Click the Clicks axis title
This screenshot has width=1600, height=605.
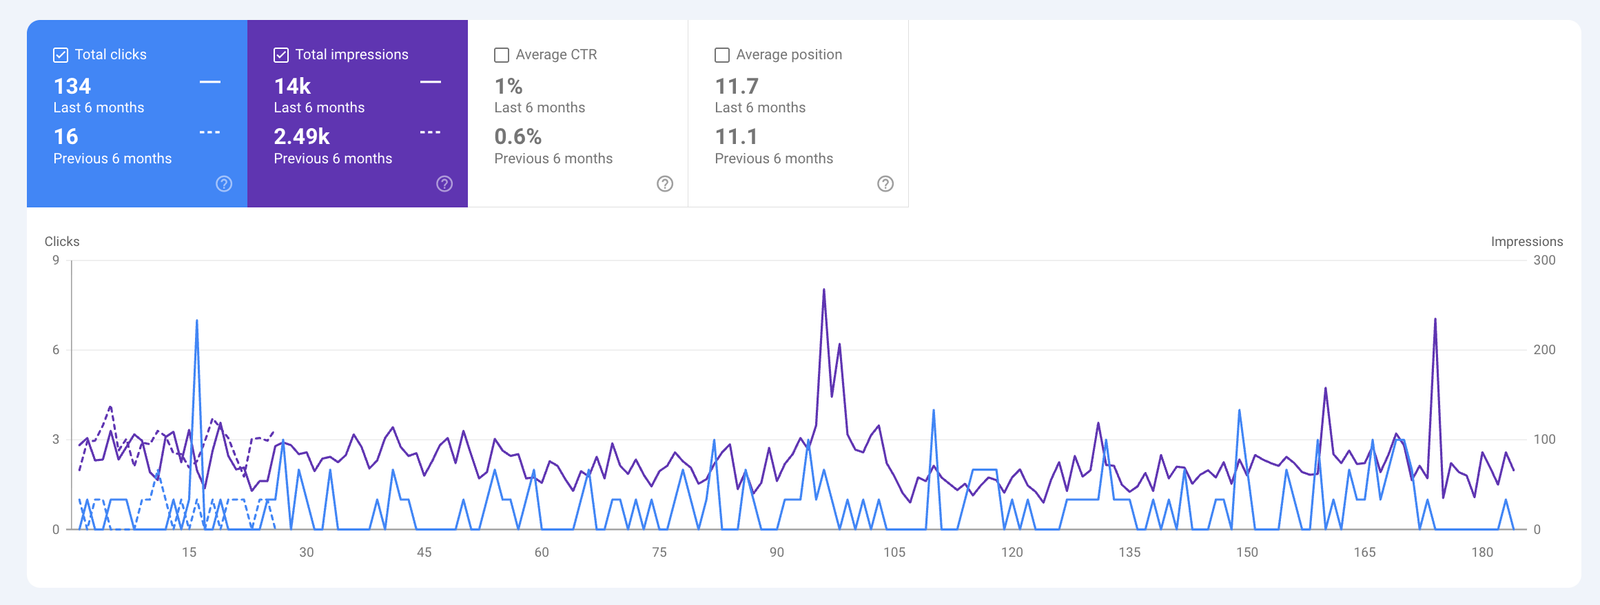pos(62,242)
